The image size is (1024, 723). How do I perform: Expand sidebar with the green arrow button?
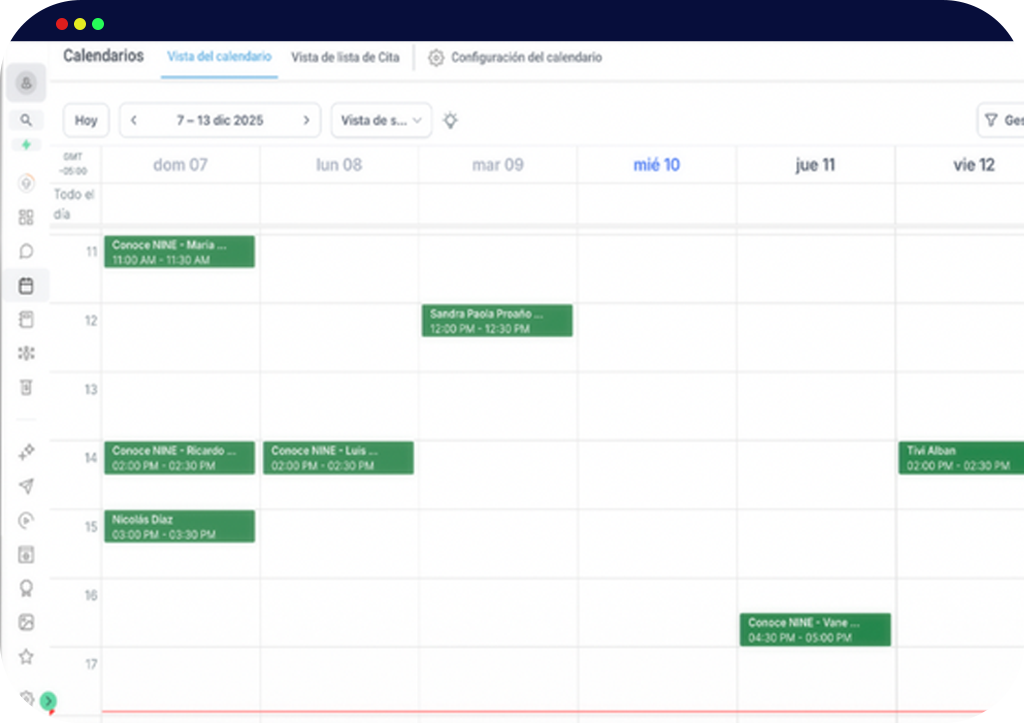point(48,702)
